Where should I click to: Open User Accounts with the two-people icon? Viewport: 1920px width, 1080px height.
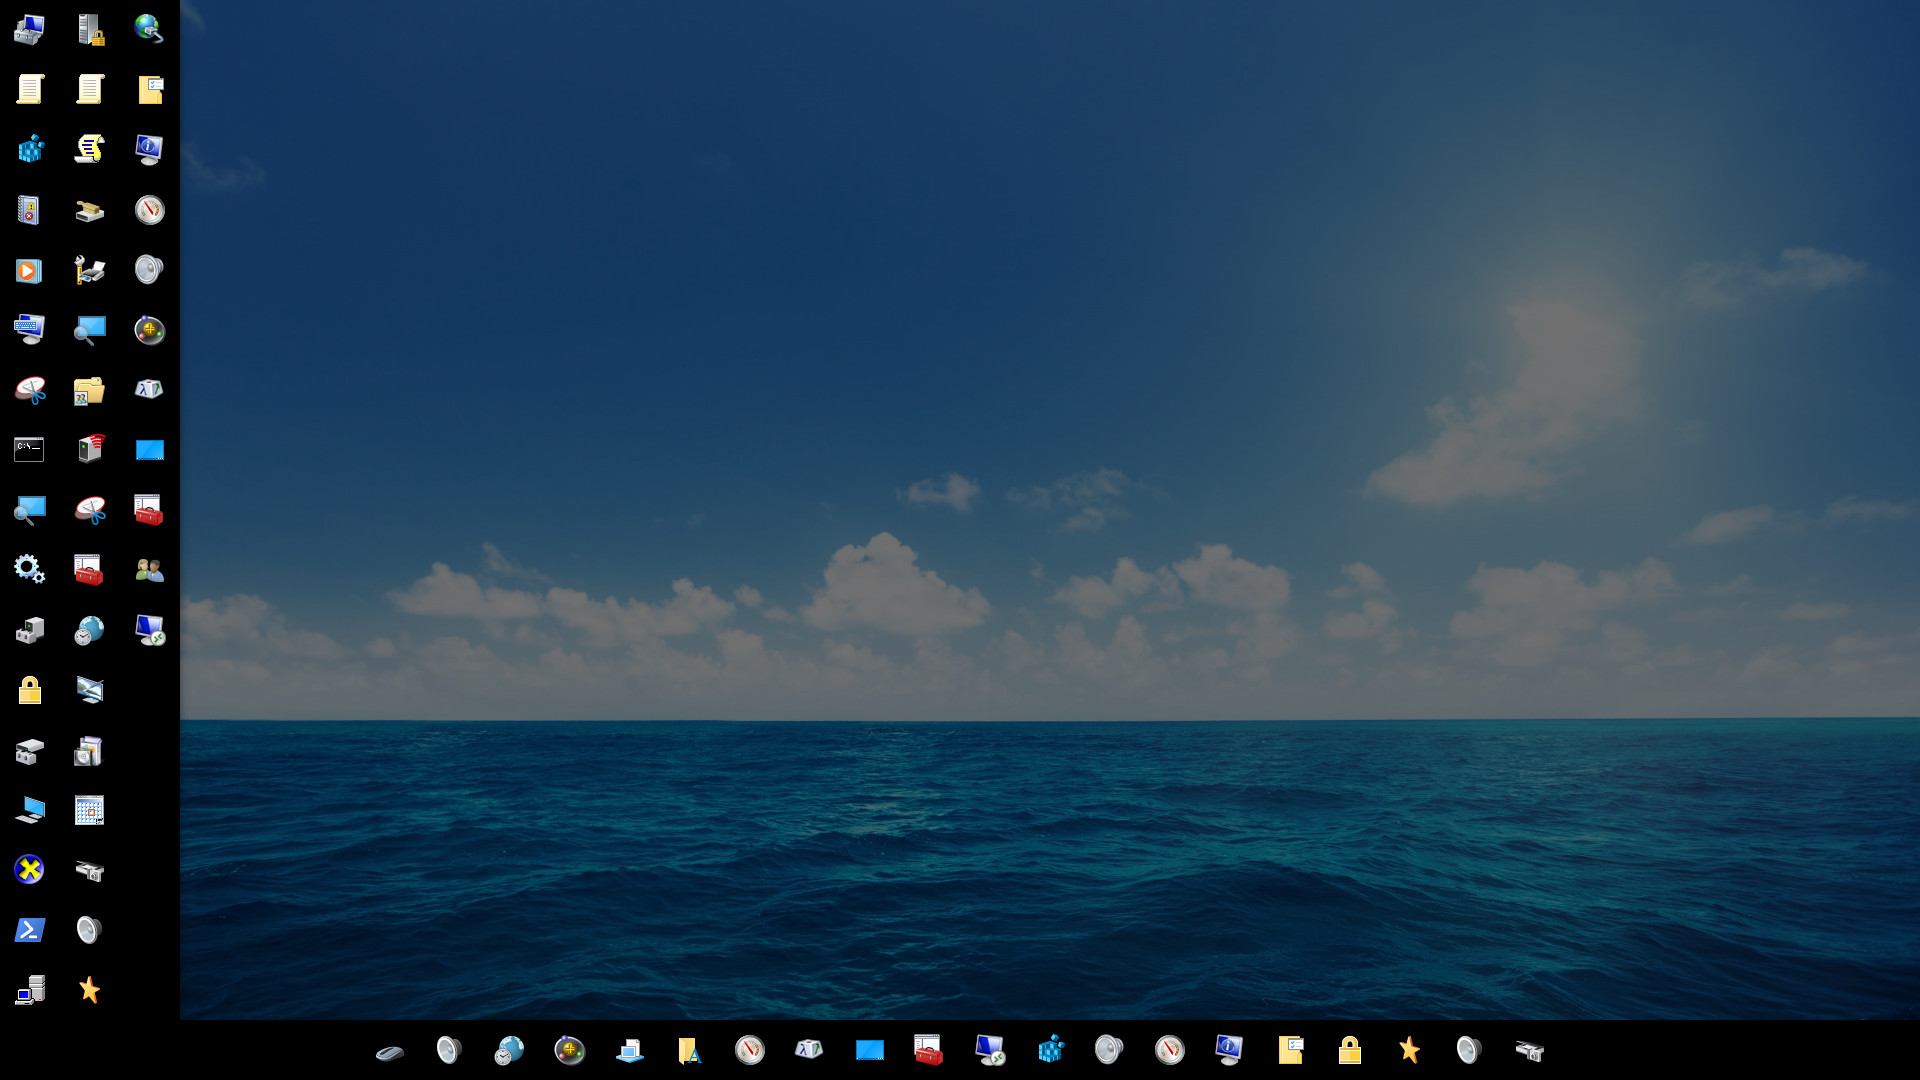150,570
